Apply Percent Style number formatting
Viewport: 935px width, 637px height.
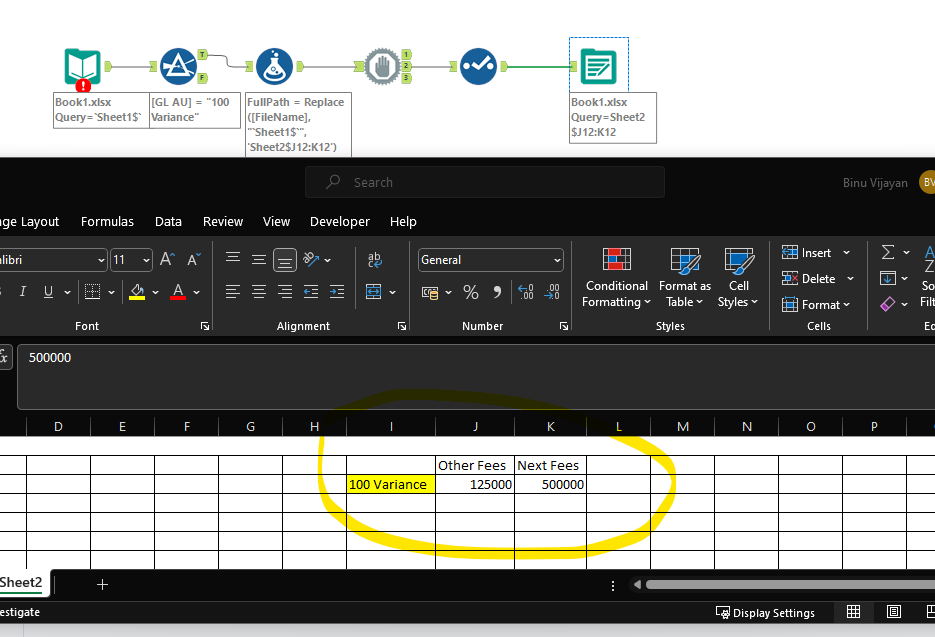click(470, 293)
